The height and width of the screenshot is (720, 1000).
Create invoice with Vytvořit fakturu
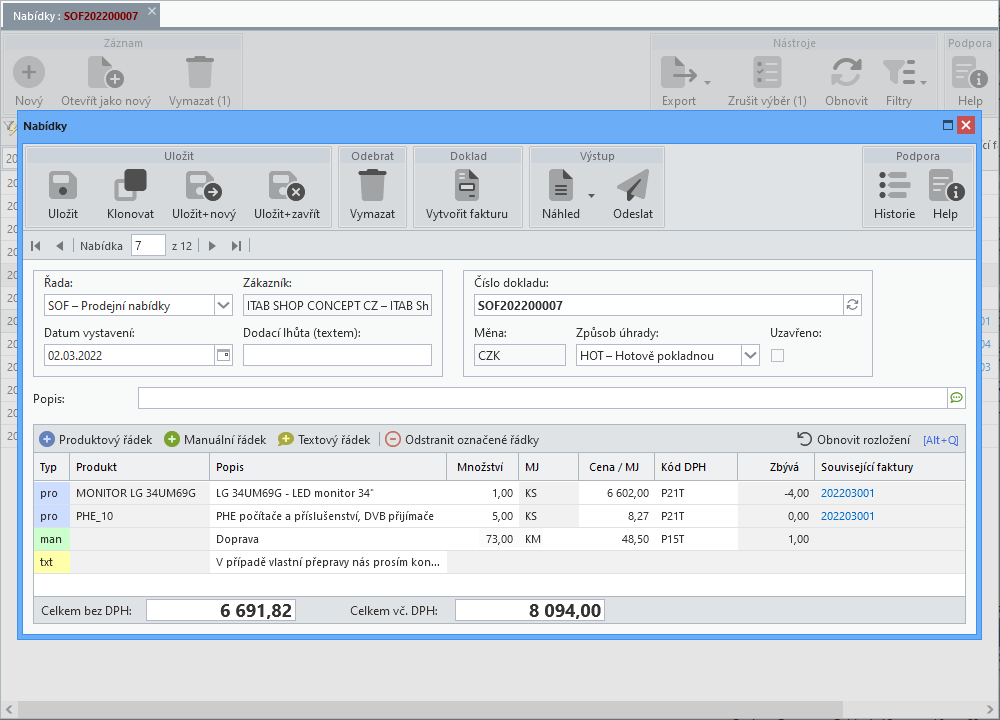point(467,185)
